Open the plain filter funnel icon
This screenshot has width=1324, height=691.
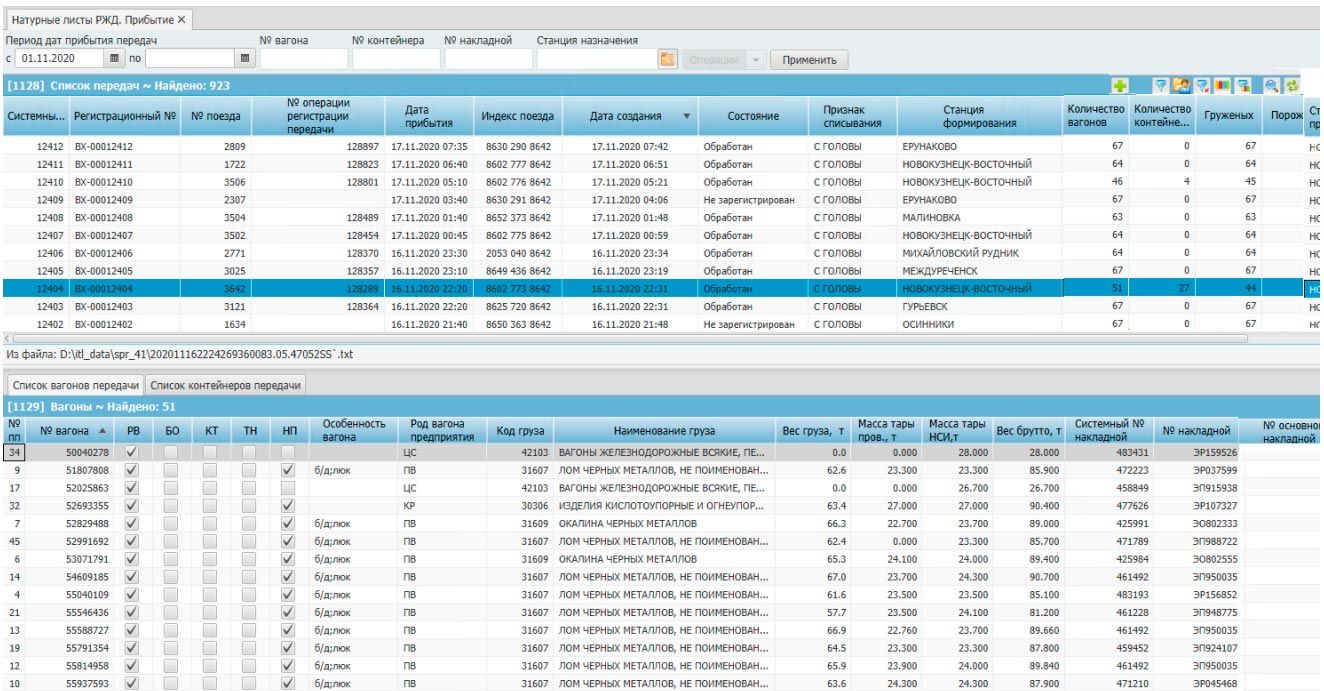point(1162,86)
